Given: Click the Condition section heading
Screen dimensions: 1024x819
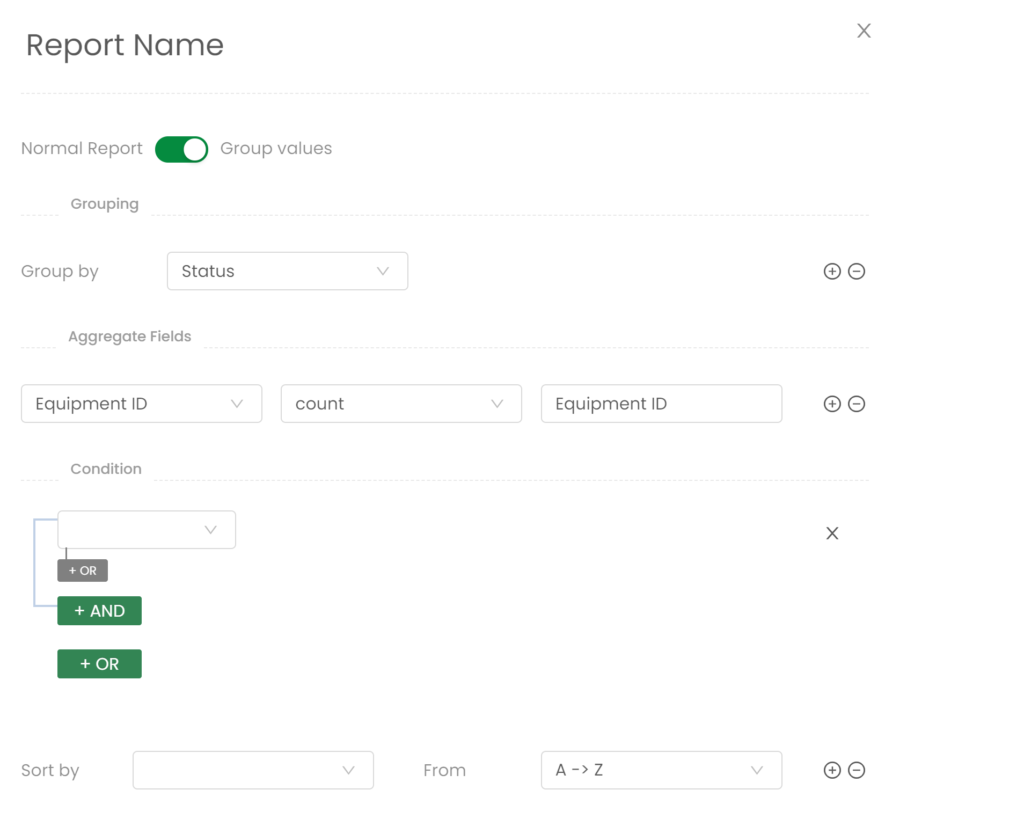Looking at the screenshot, I should [106, 469].
